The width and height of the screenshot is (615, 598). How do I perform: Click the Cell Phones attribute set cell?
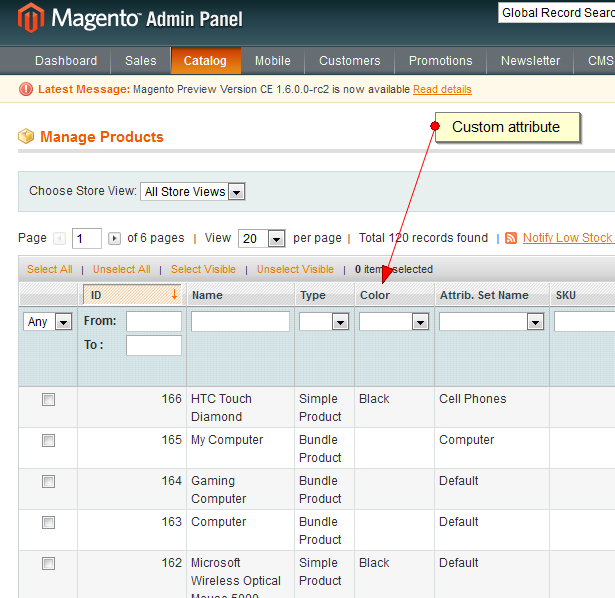click(x=473, y=399)
